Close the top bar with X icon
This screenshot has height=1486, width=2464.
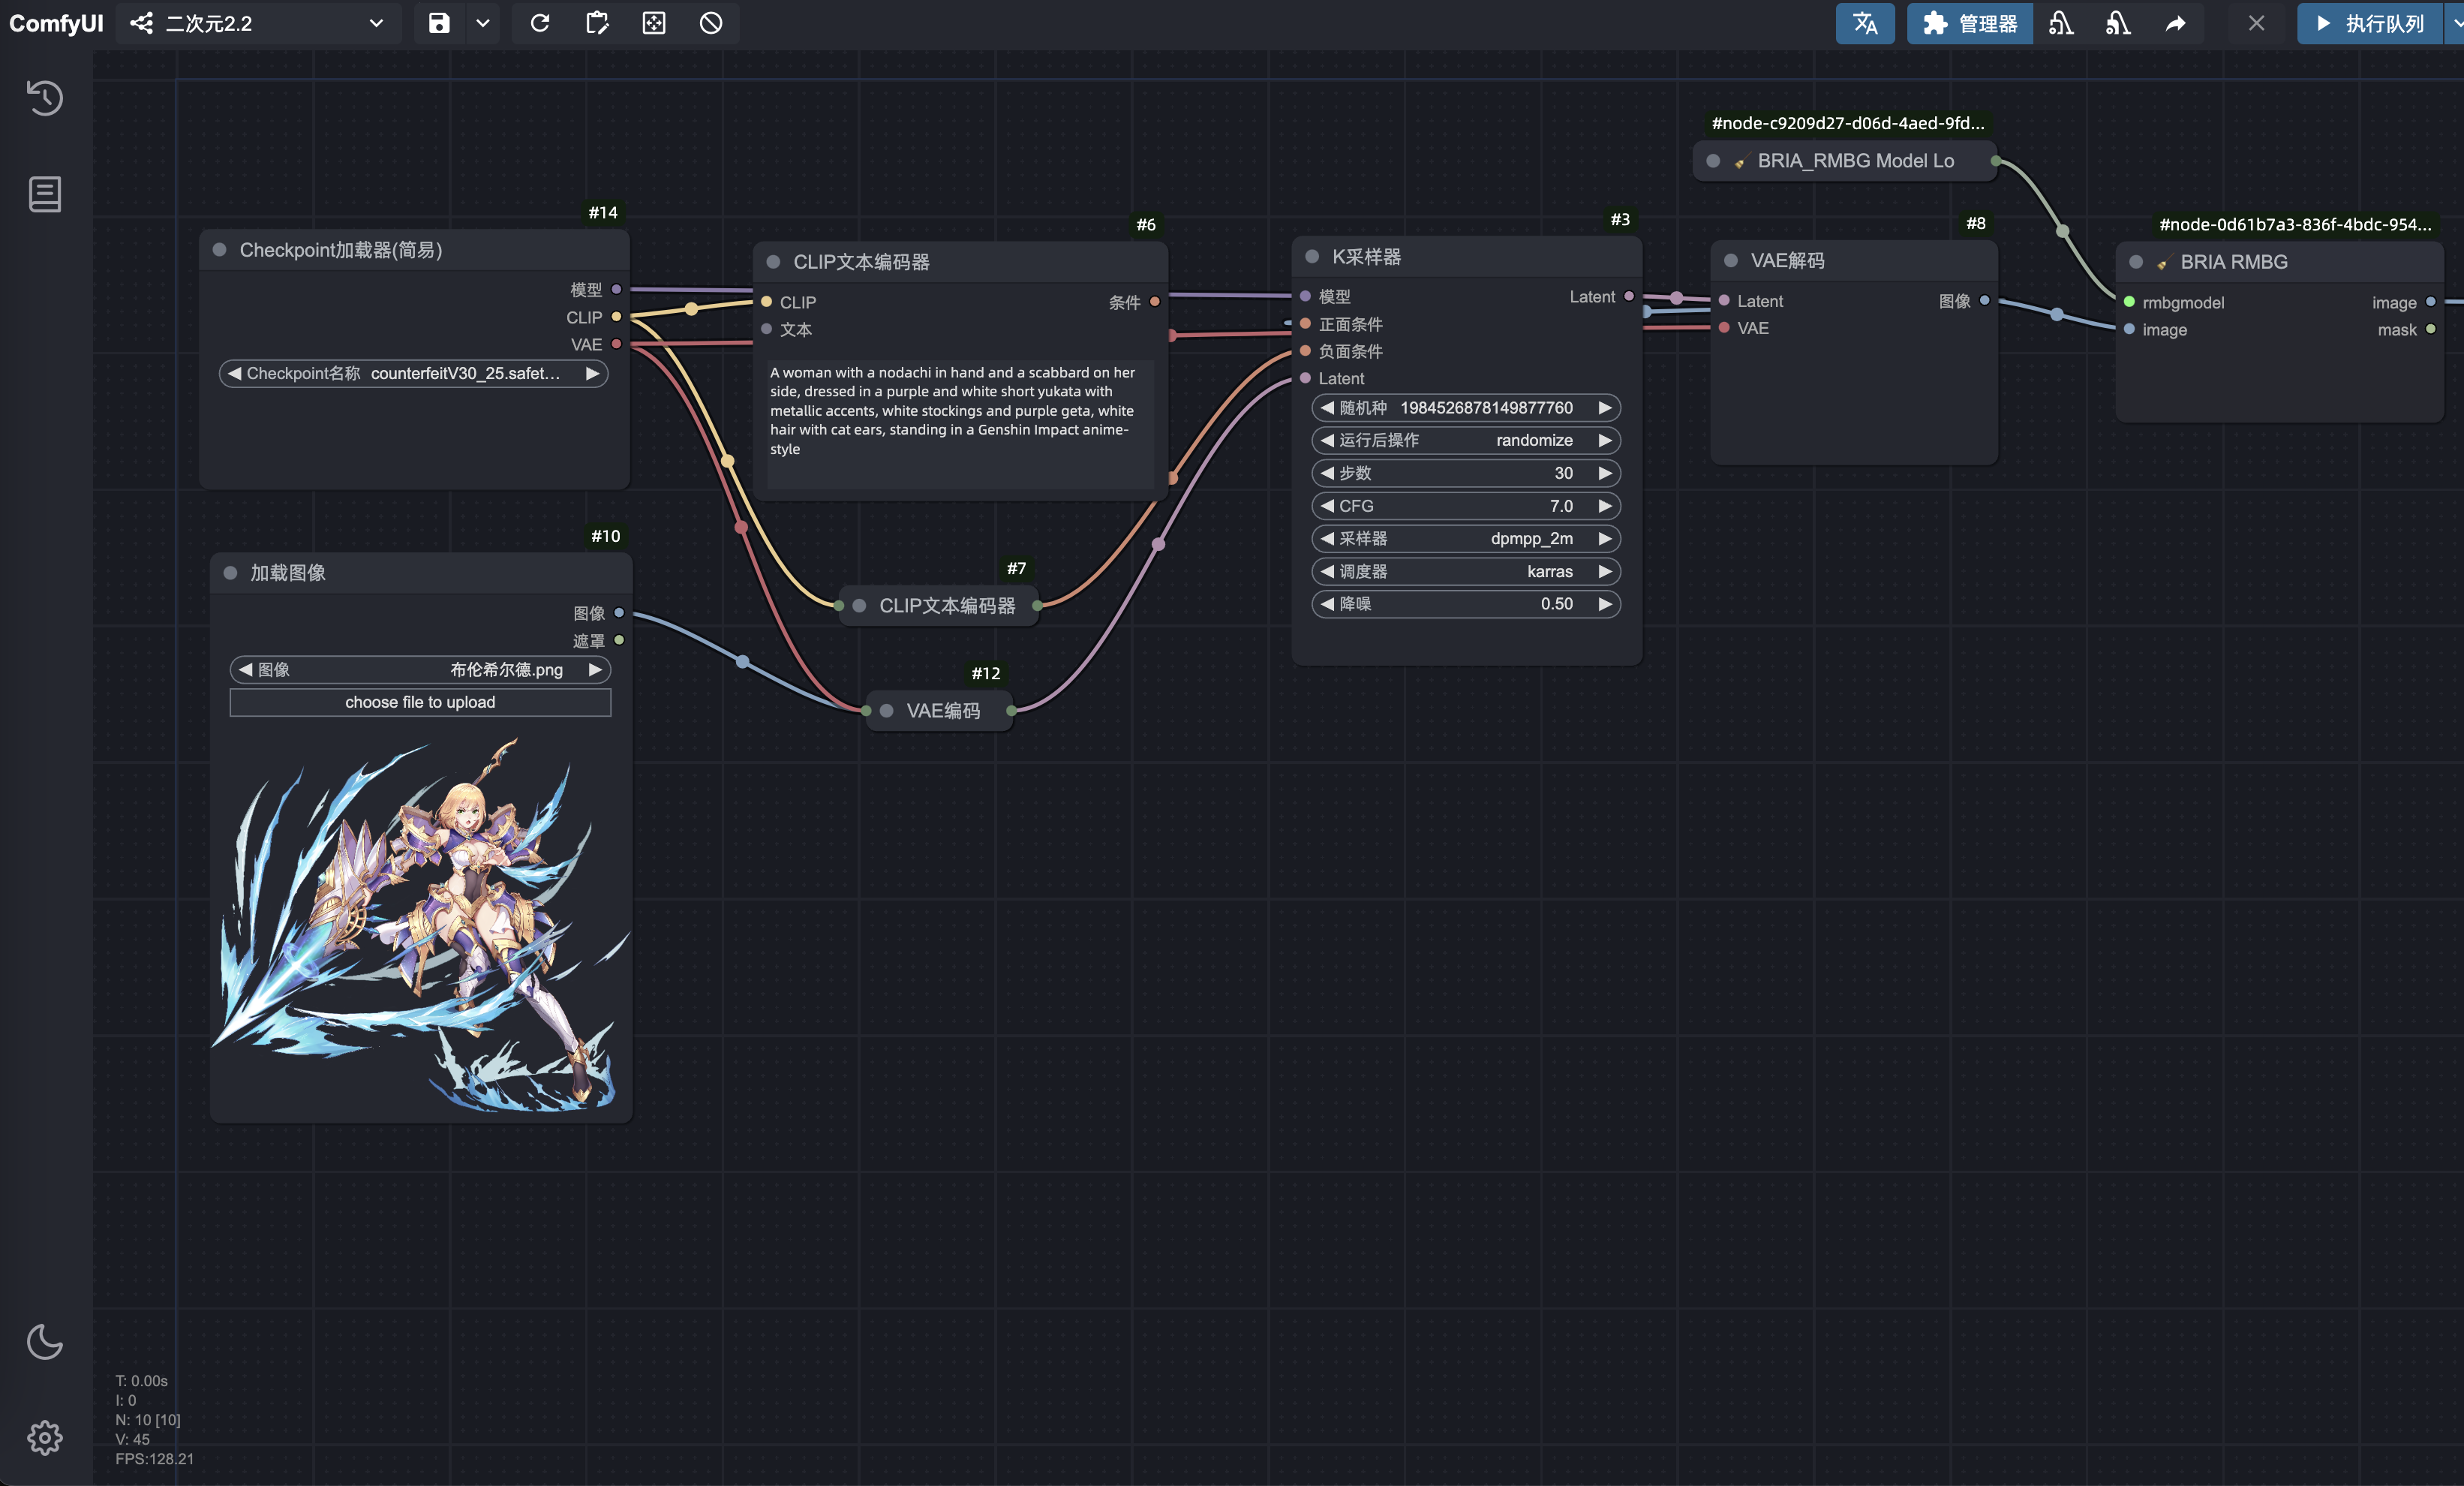click(2257, 23)
